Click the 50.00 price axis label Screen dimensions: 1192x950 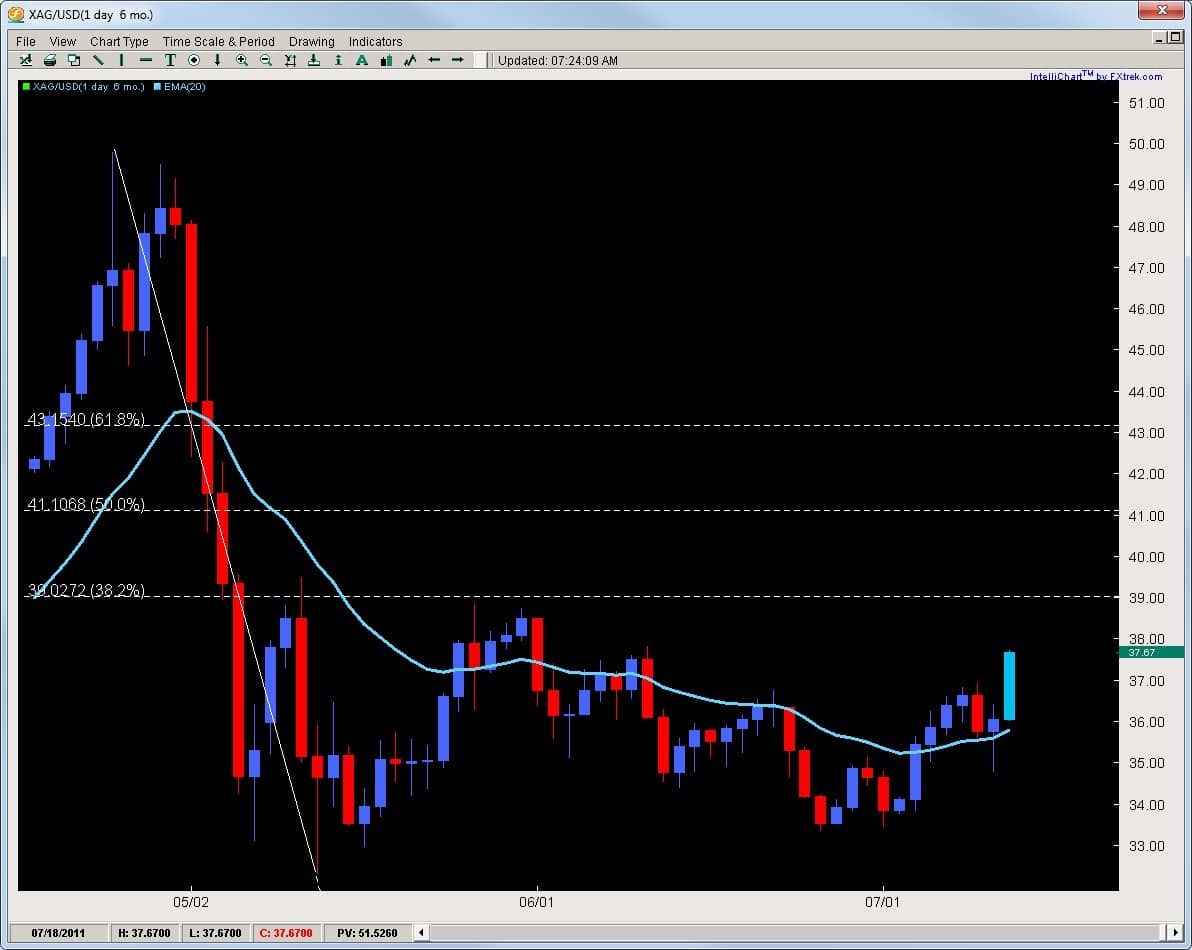pos(1146,144)
